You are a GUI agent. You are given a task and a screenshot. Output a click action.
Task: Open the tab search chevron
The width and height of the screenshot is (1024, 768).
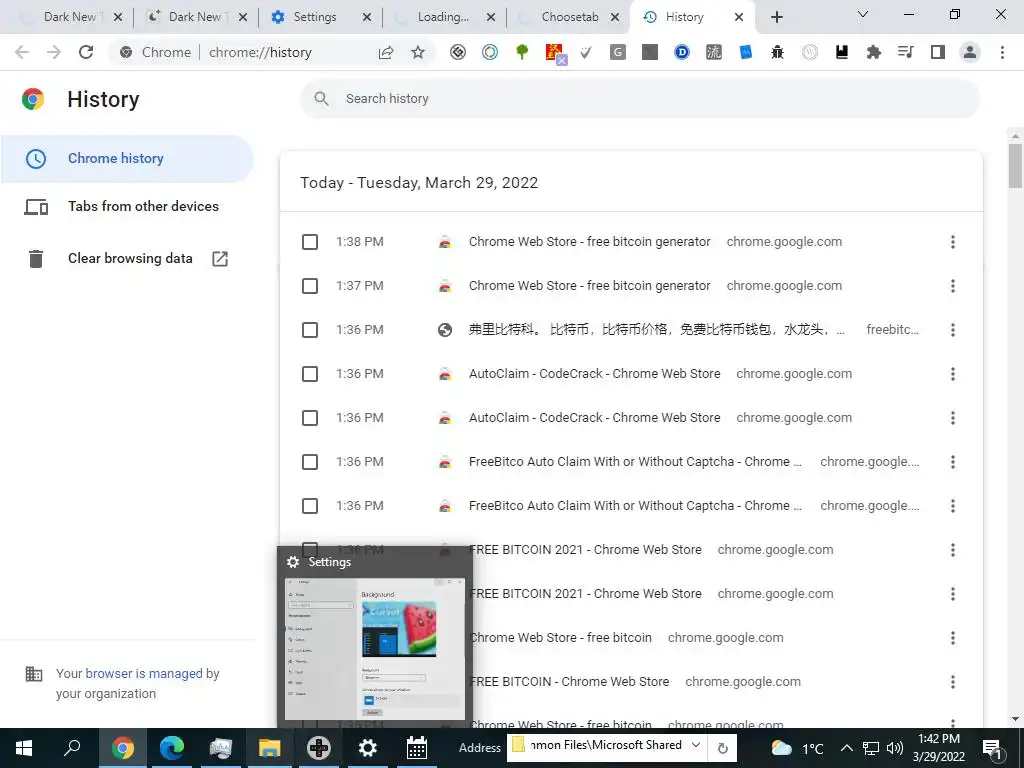point(863,14)
